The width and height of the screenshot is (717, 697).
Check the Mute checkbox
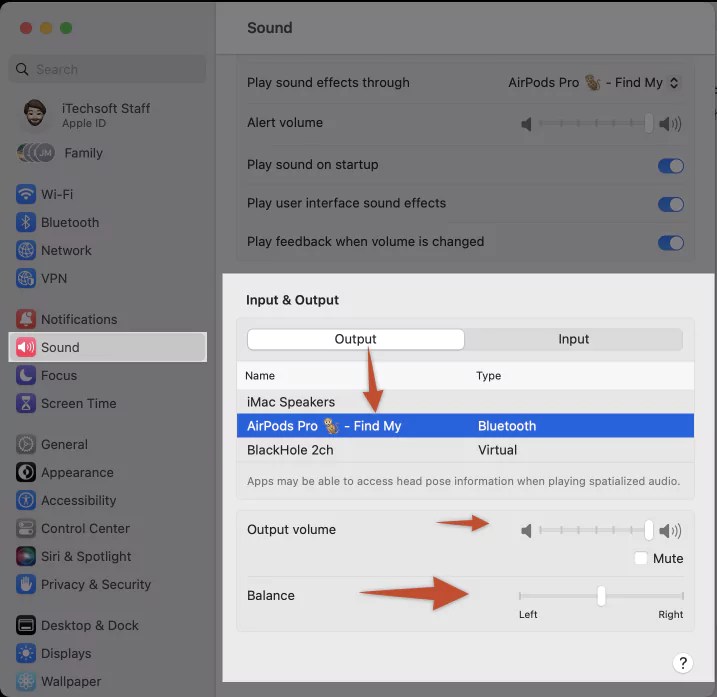click(x=641, y=558)
